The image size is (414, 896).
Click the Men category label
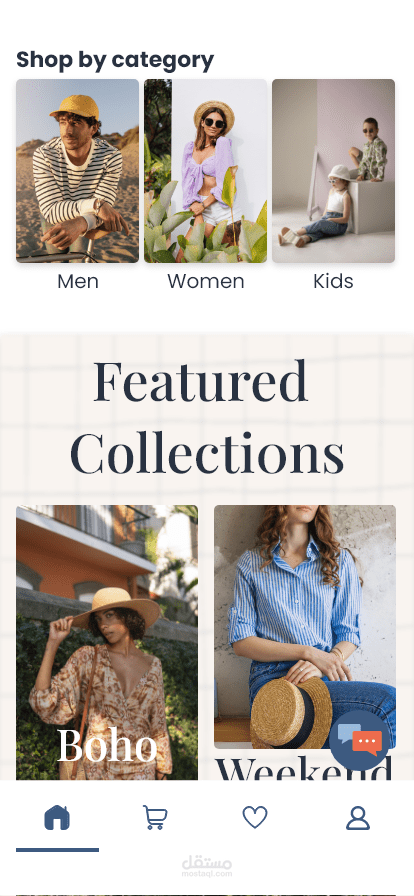[x=78, y=281]
